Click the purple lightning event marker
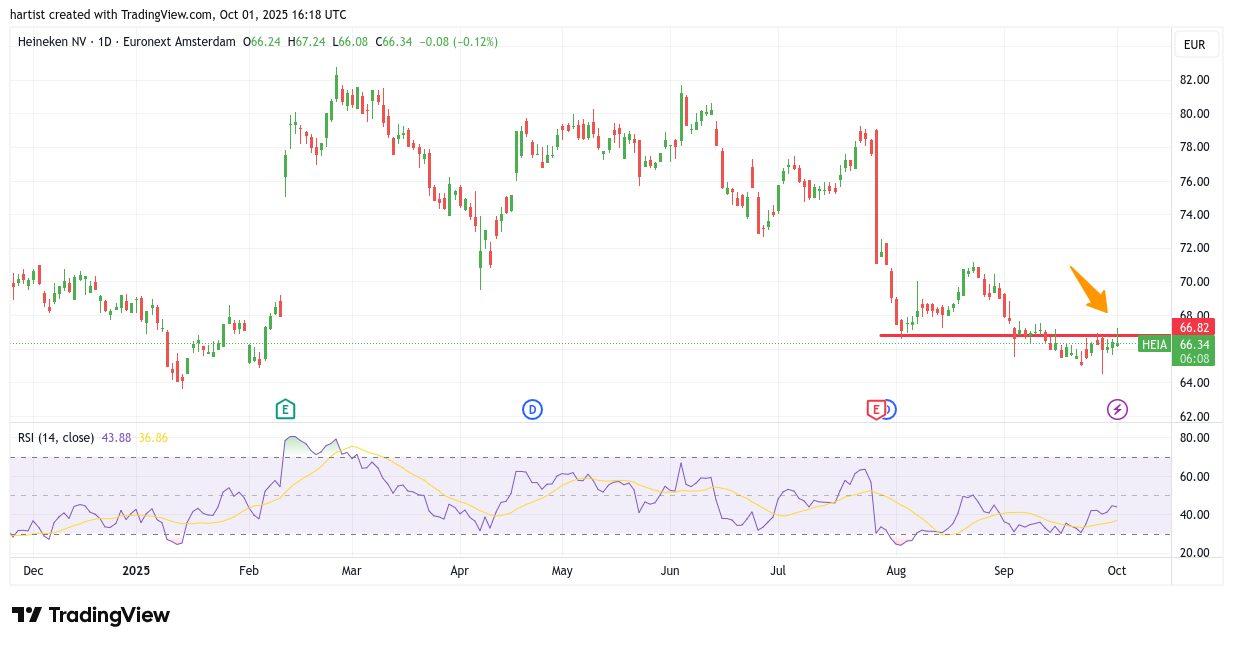Screen dimensions: 1233x645 (1117, 409)
